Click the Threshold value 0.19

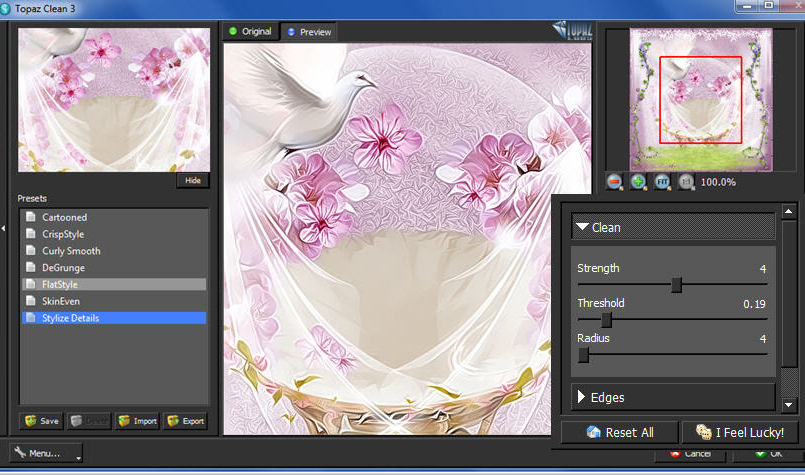coord(754,304)
